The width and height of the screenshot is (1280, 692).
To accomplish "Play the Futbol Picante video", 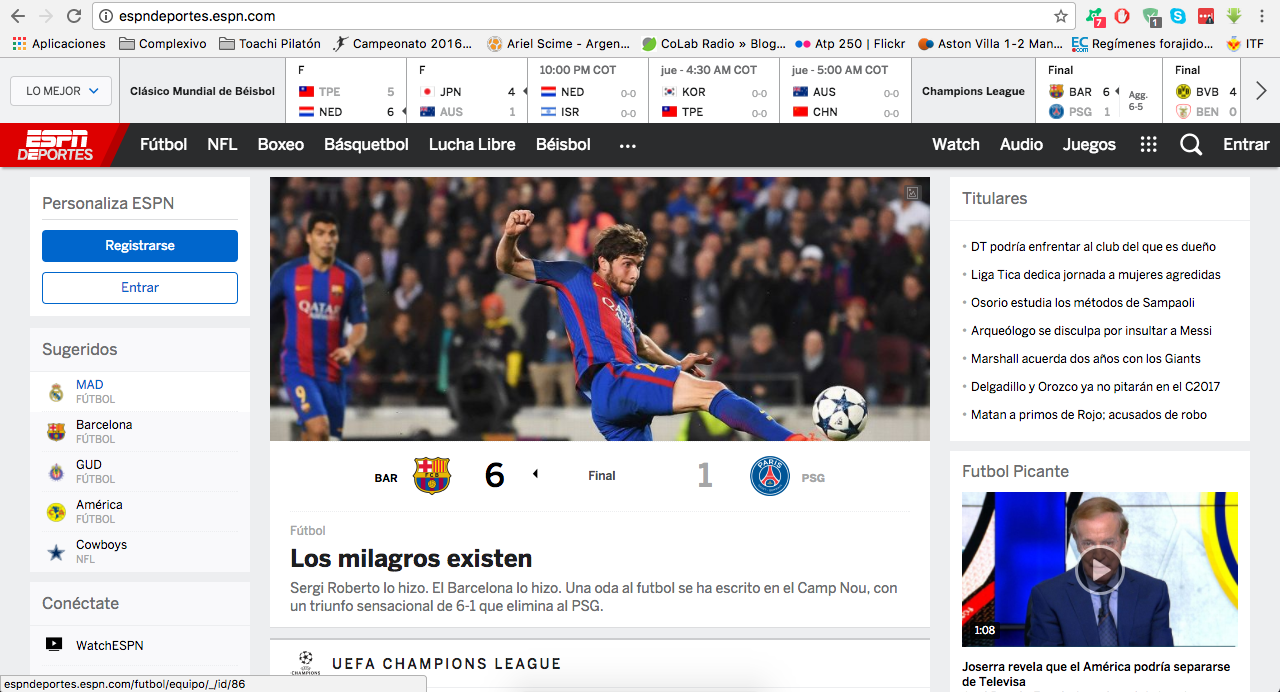I will 1099,570.
